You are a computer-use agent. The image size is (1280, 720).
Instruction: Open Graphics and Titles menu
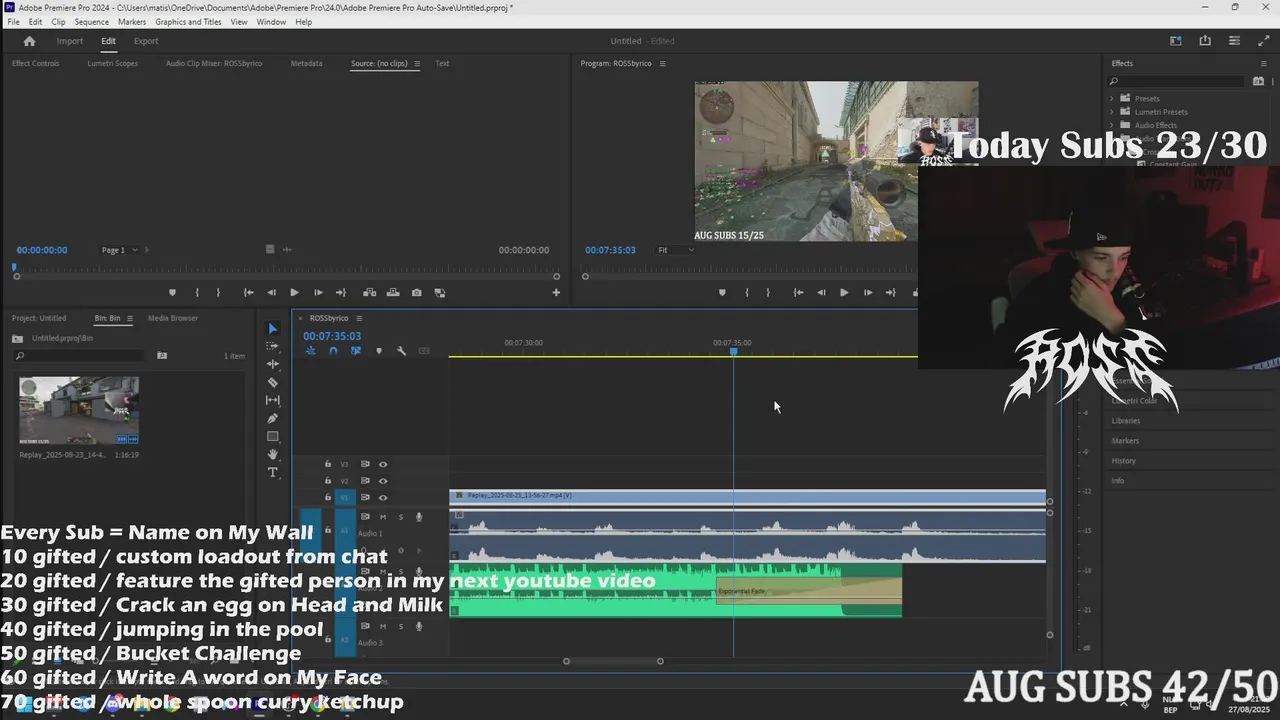point(188,22)
